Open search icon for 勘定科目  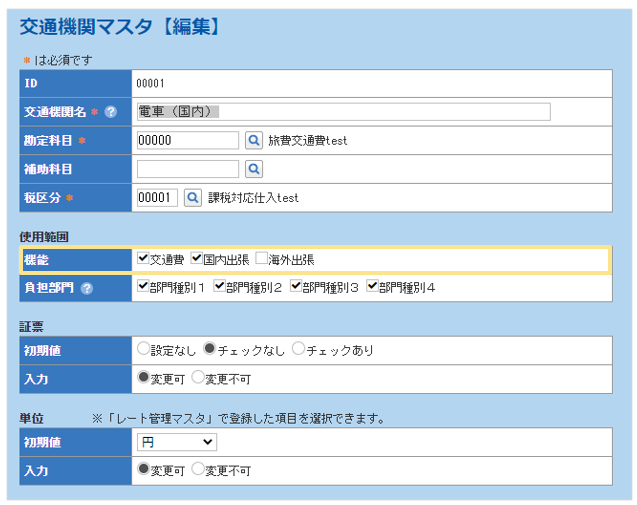coord(254,141)
